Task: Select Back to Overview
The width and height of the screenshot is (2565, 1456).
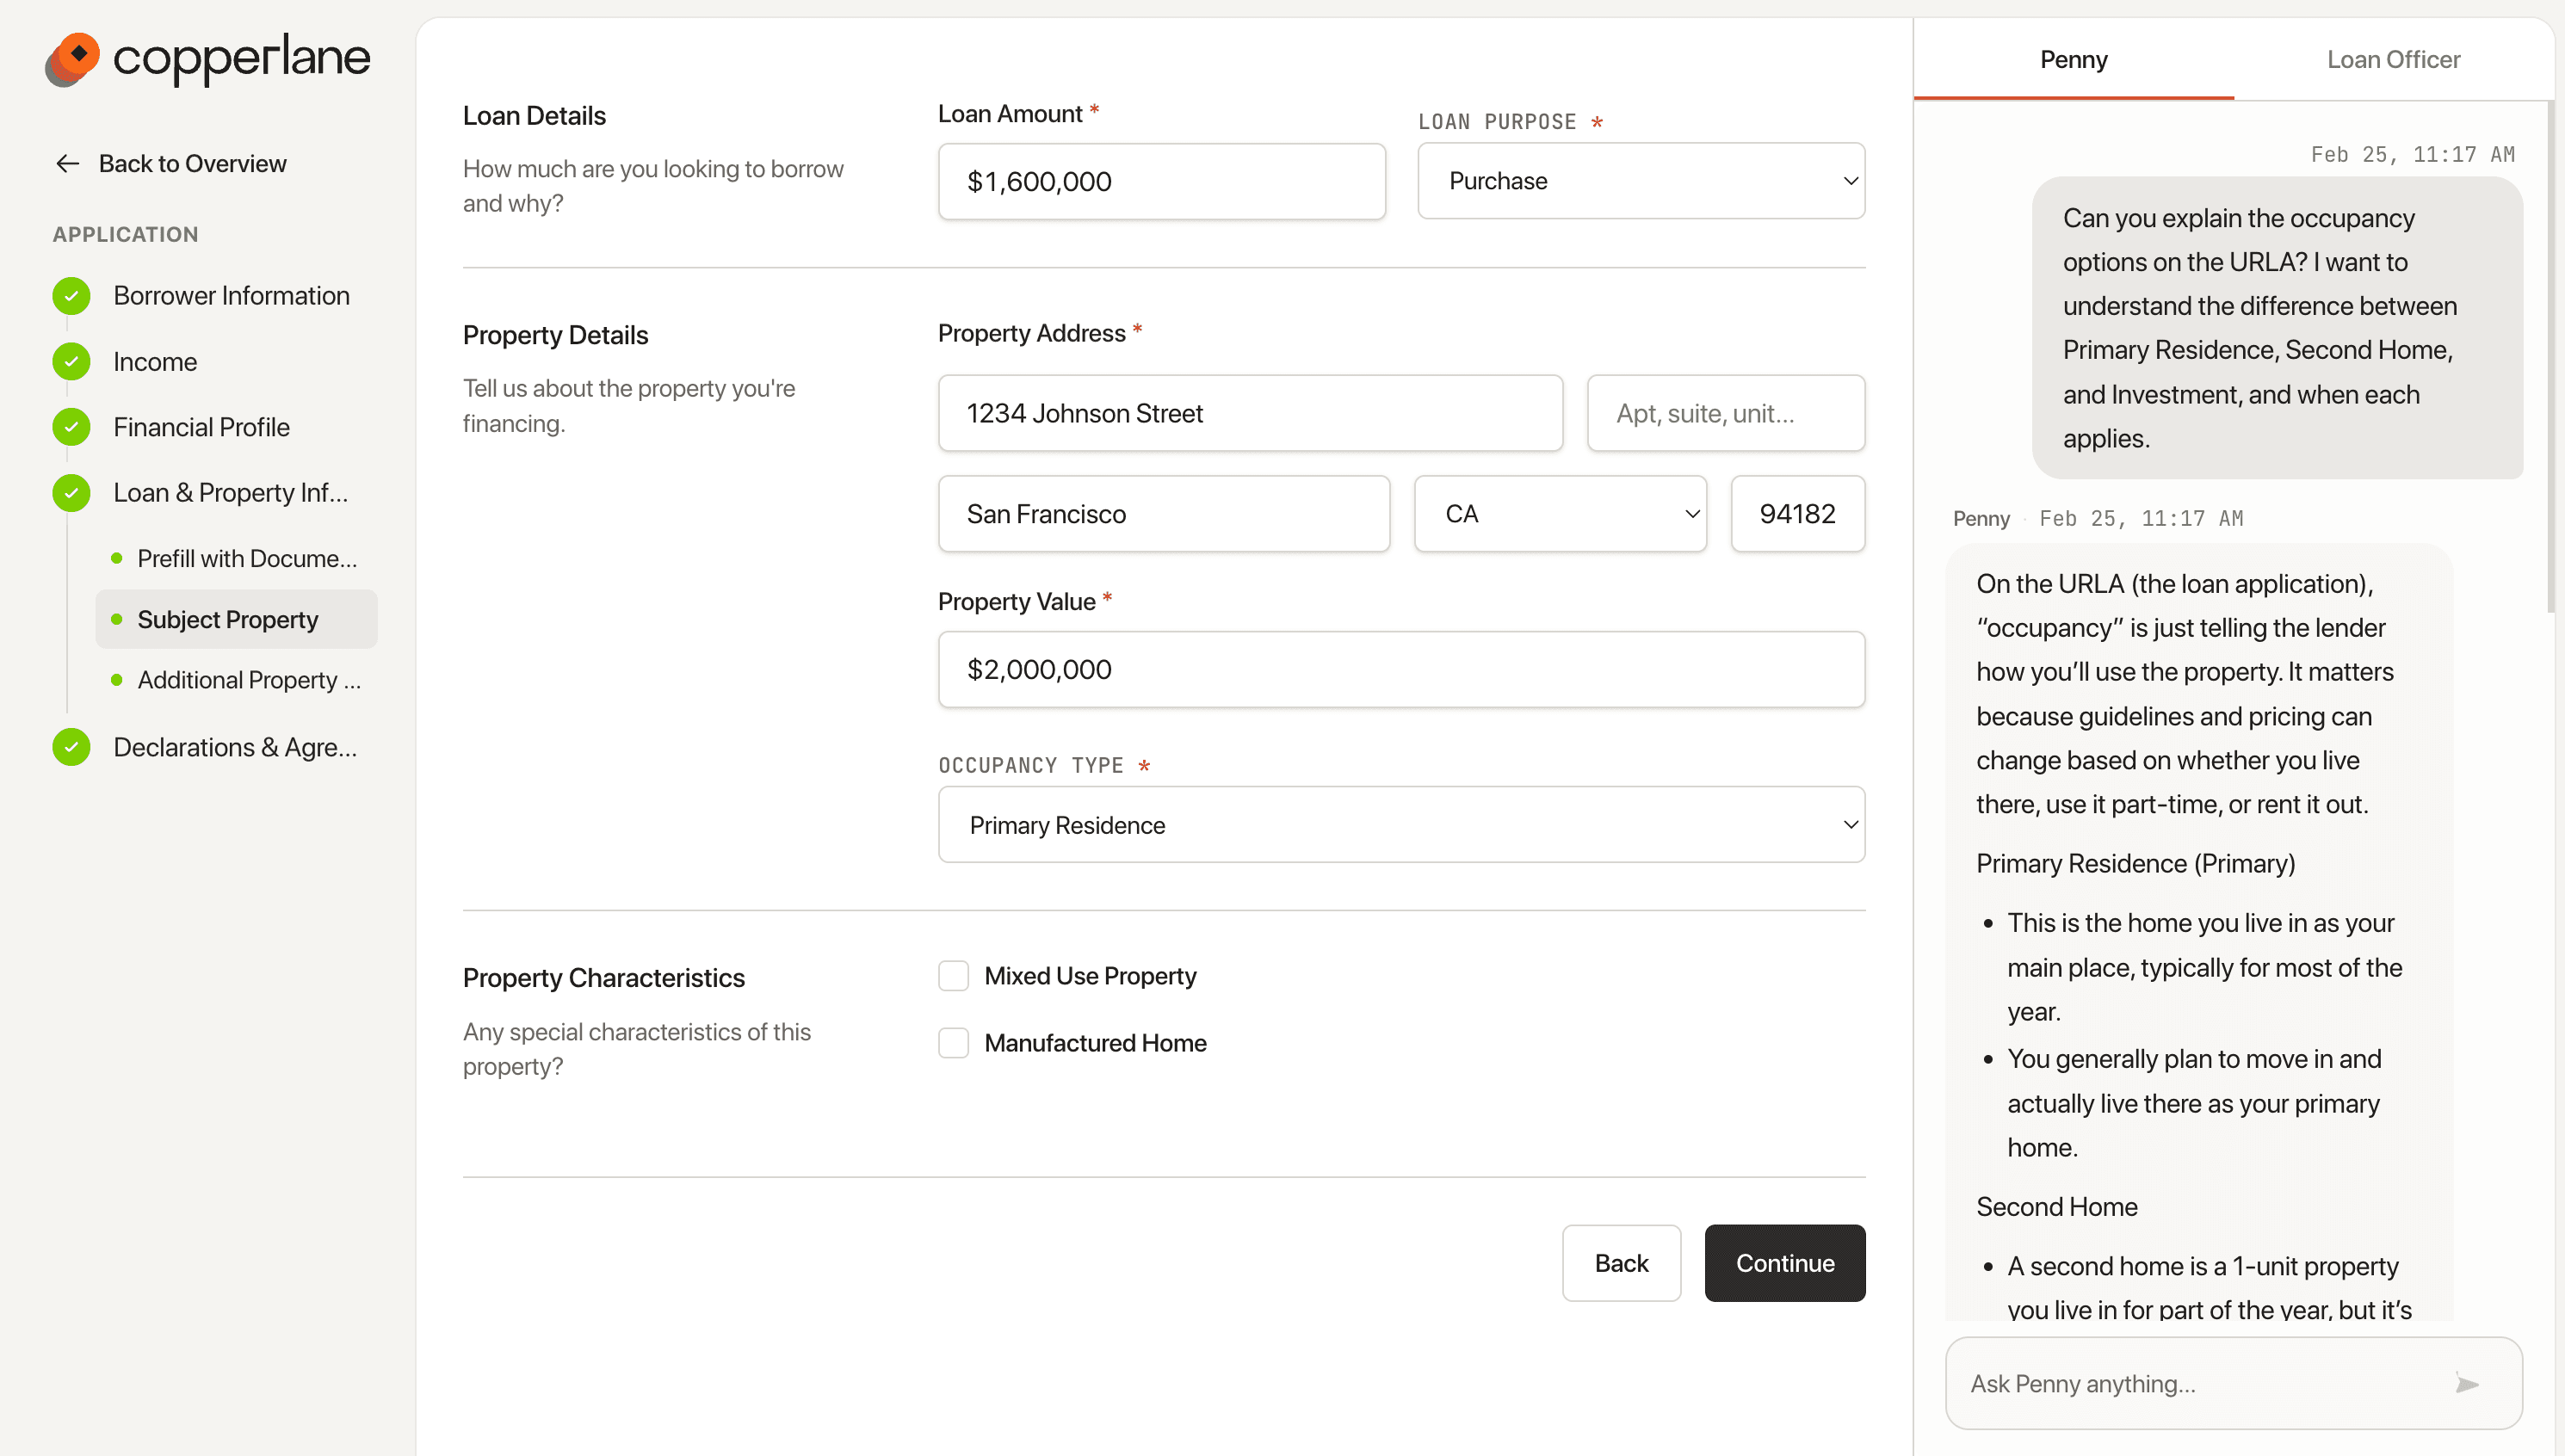Action: [192, 163]
